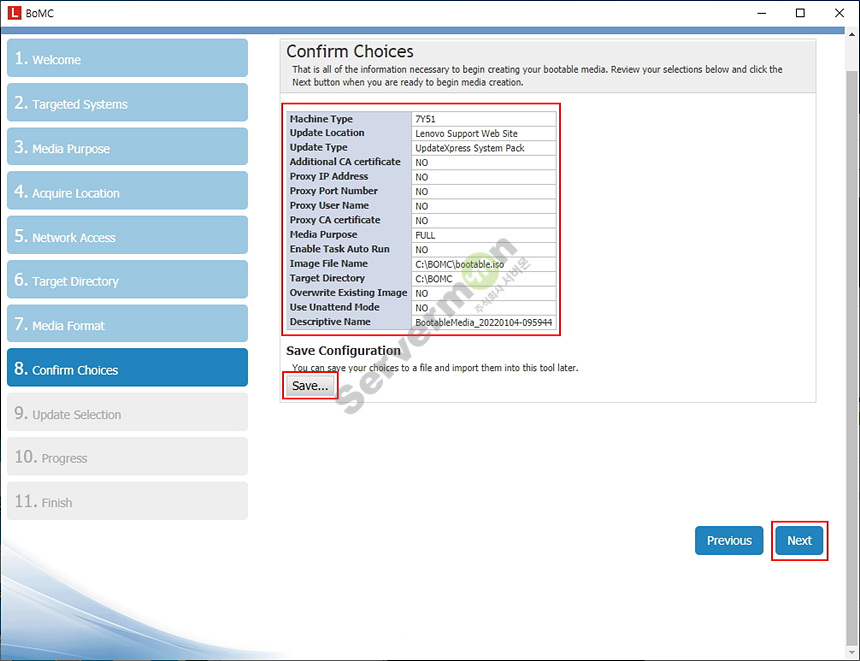This screenshot has height=661, width=860.
Task: Jump to step 4 Acquire Location
Action: 127,191
